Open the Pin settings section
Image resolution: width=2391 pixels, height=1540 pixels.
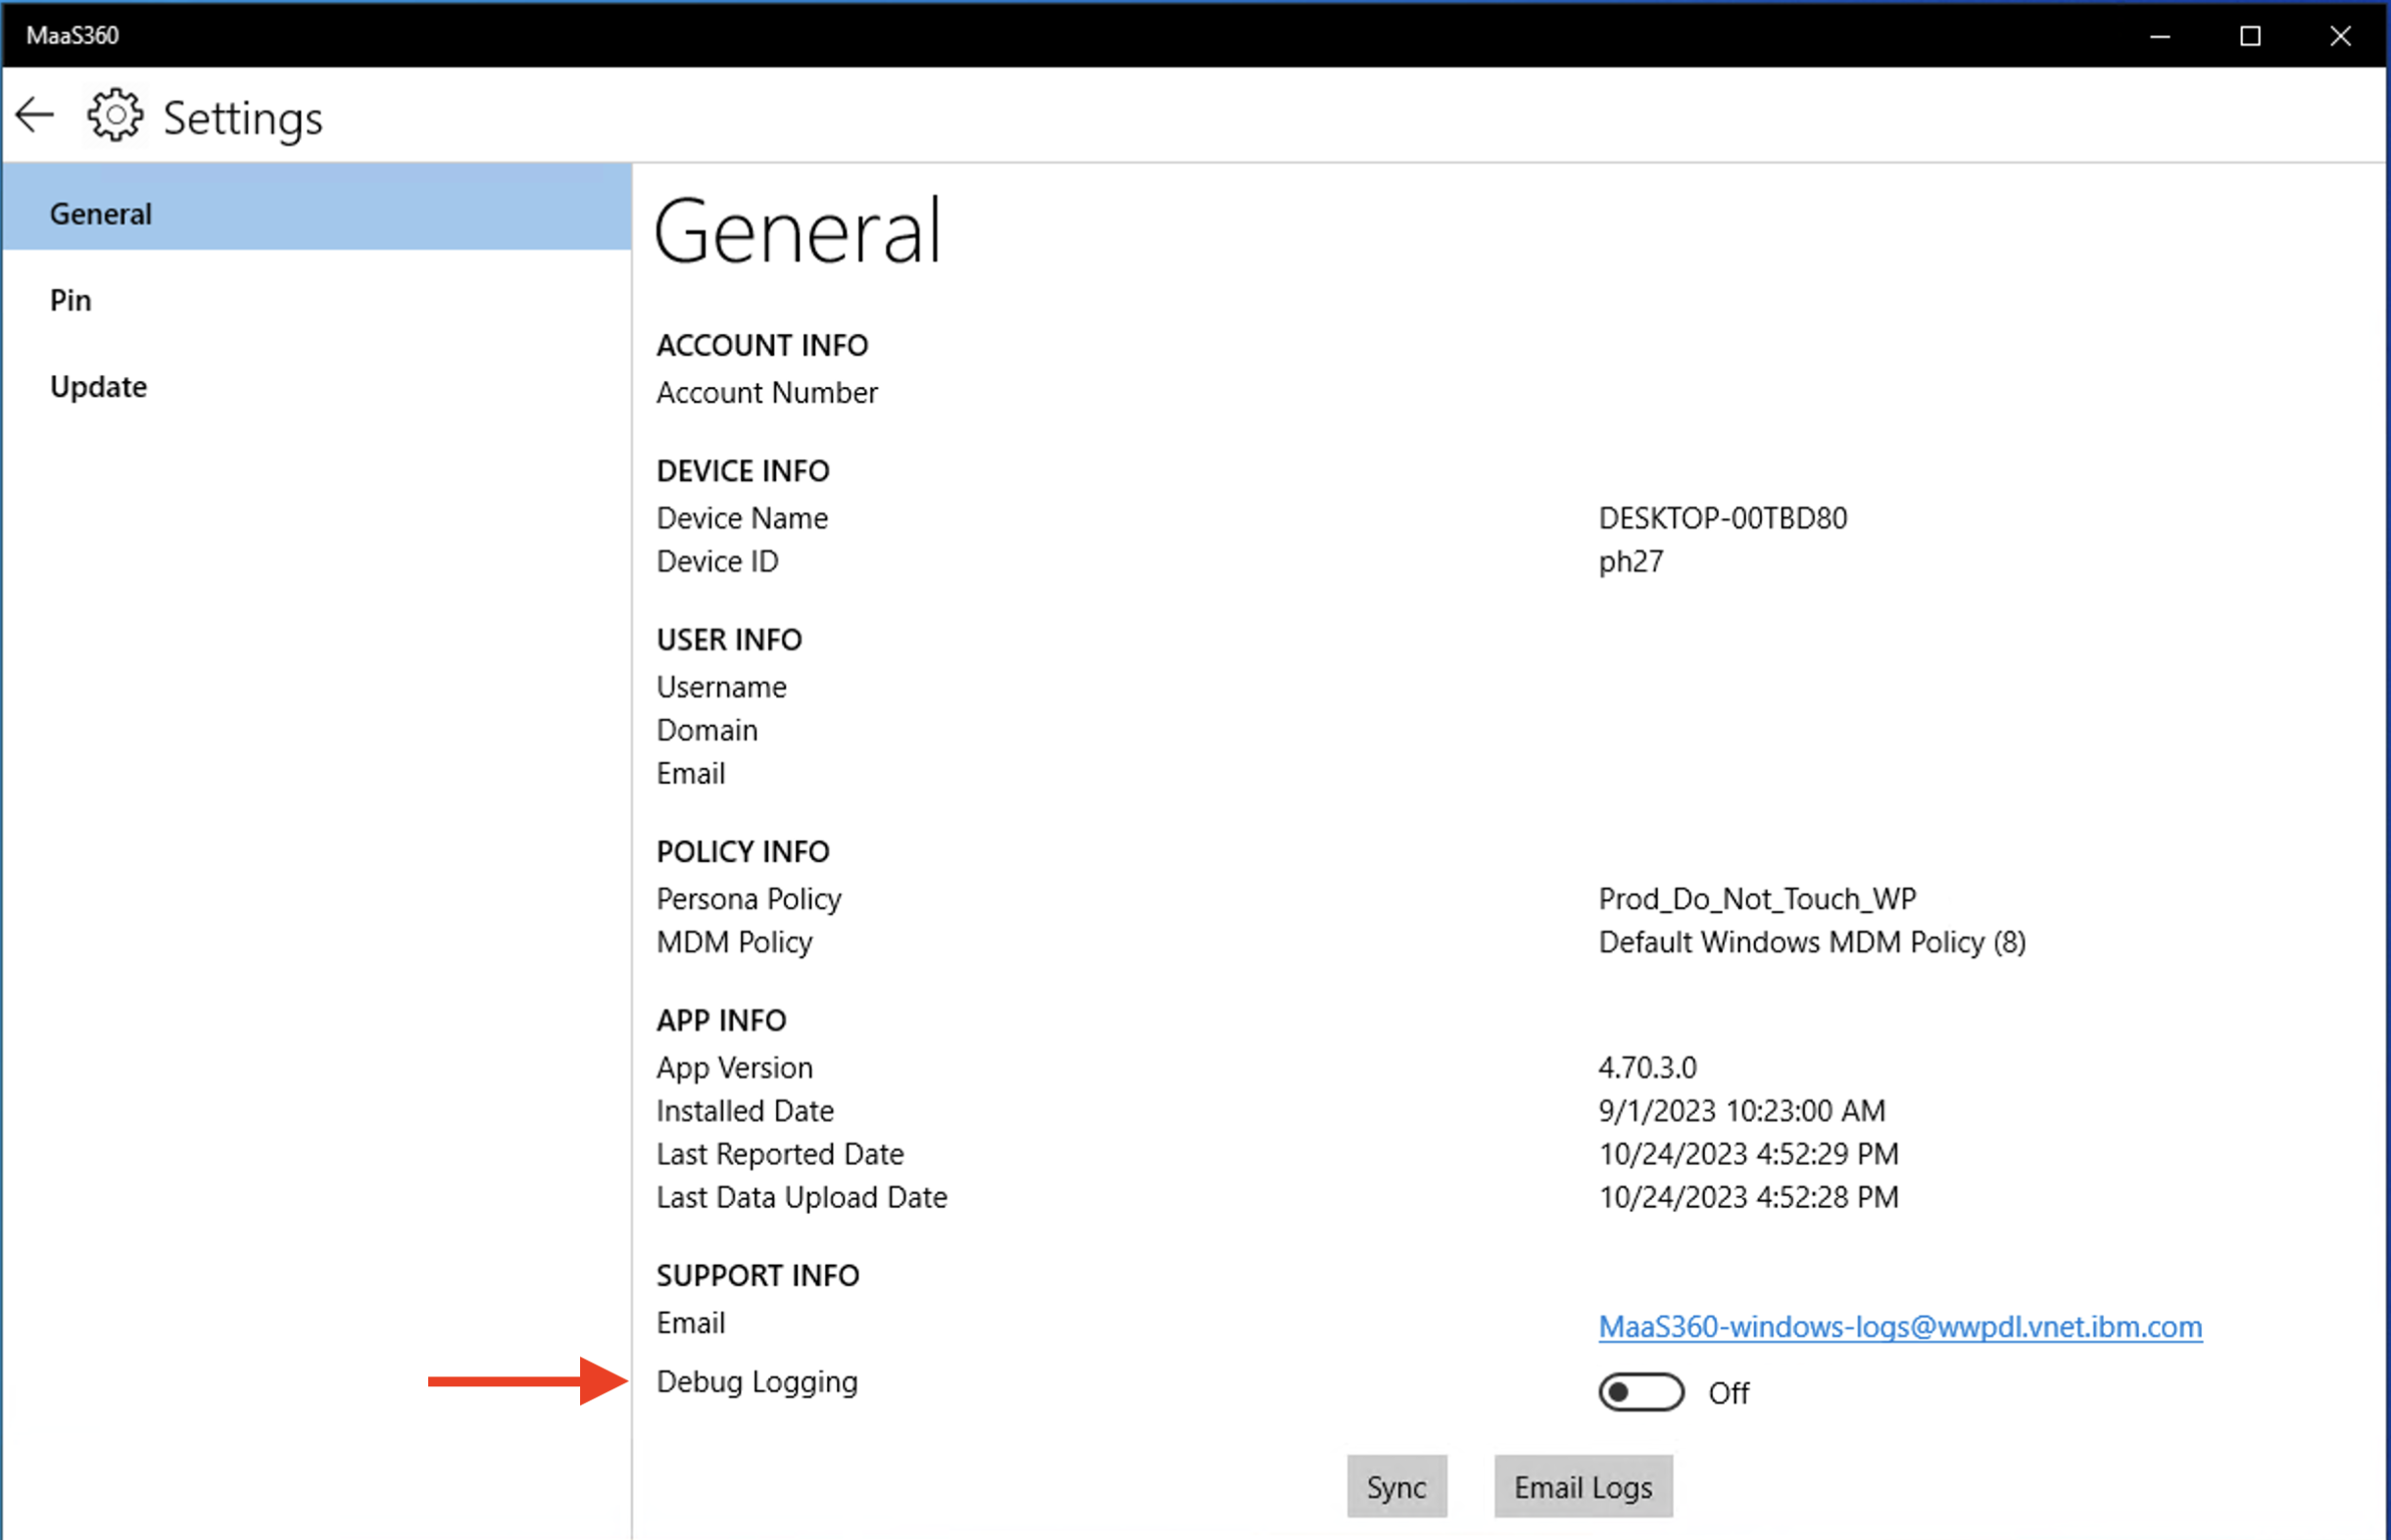[317, 300]
